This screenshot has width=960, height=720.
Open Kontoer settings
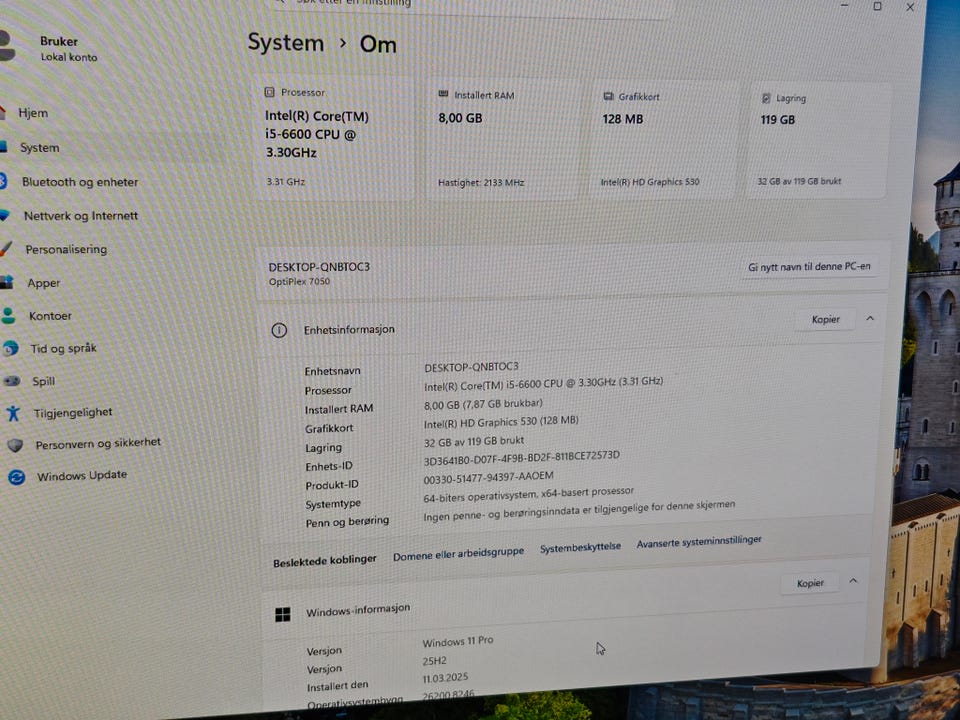pos(50,316)
